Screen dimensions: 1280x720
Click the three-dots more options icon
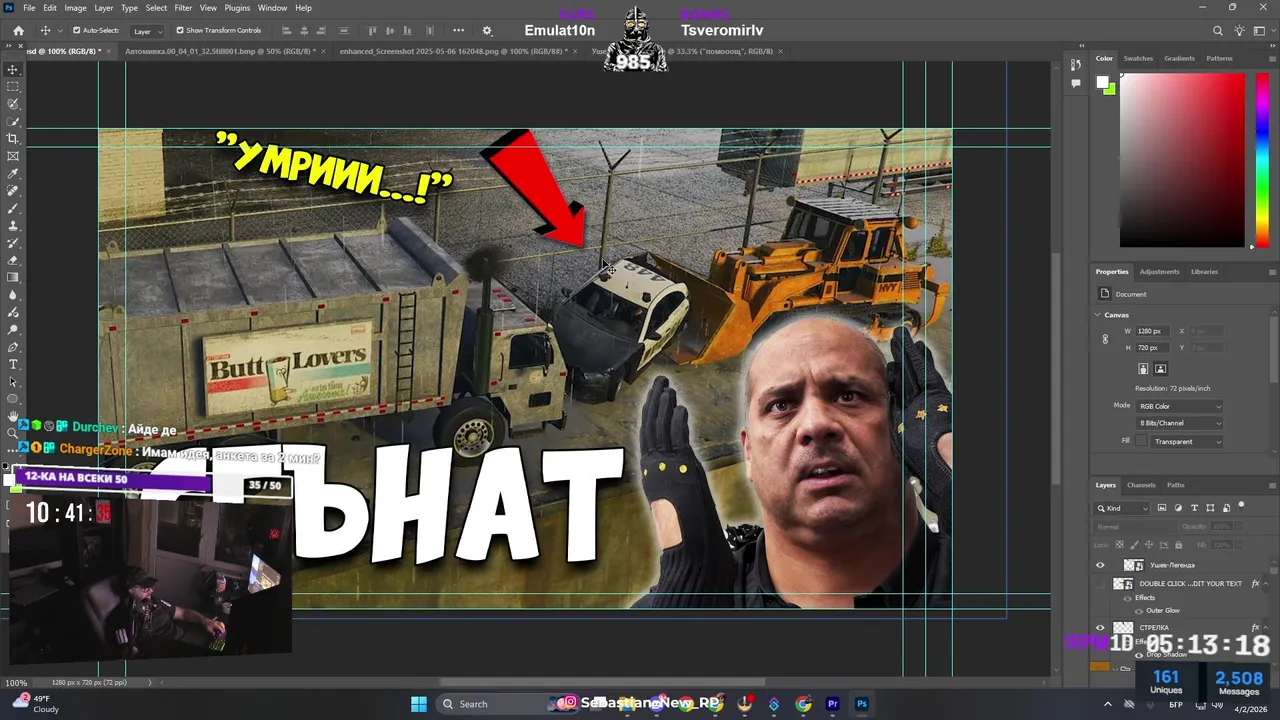point(458,31)
